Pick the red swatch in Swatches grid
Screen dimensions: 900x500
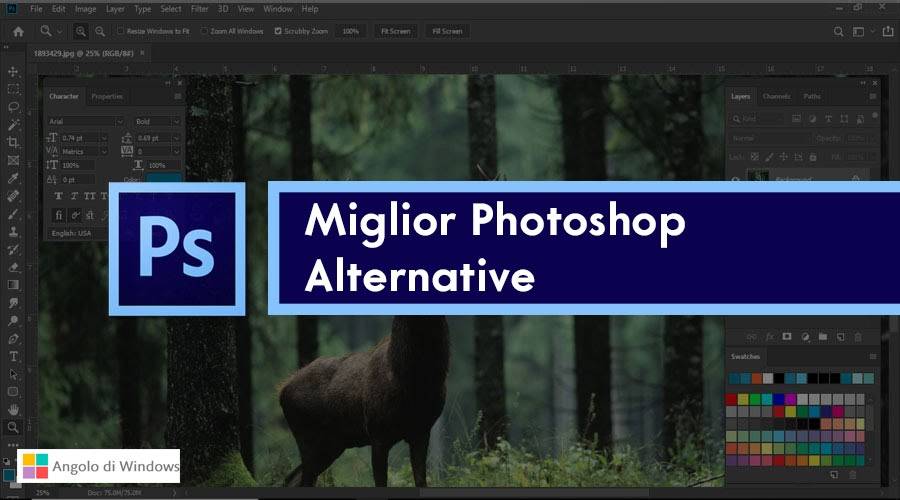click(x=731, y=399)
